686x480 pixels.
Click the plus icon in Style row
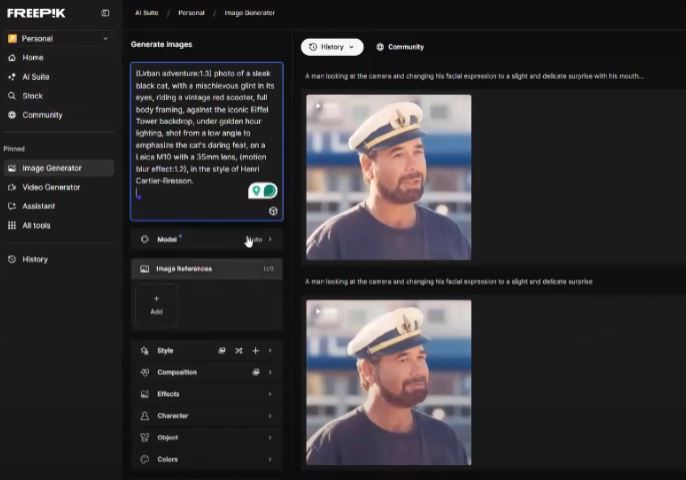tap(255, 351)
